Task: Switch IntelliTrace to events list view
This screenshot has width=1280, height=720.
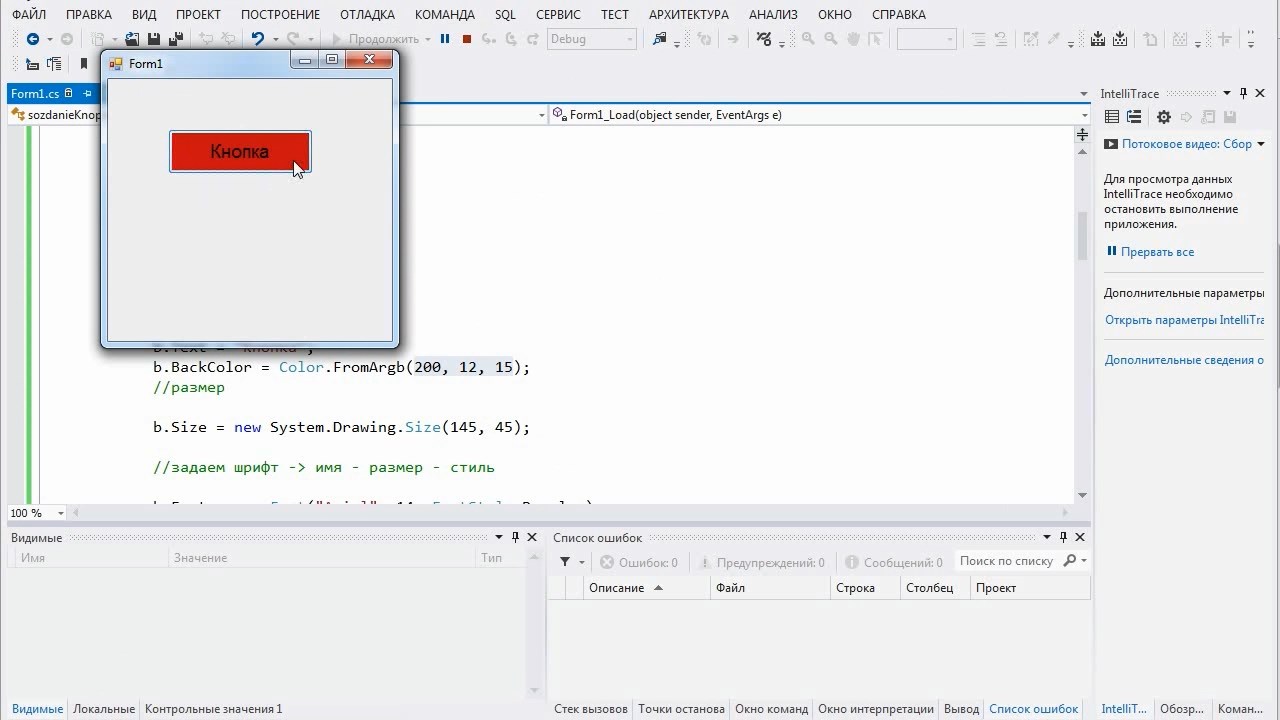Action: pos(1111,117)
